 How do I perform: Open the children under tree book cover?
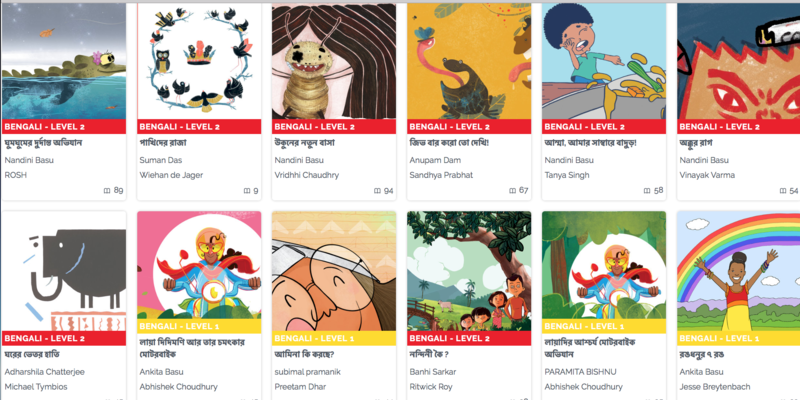[469, 271]
